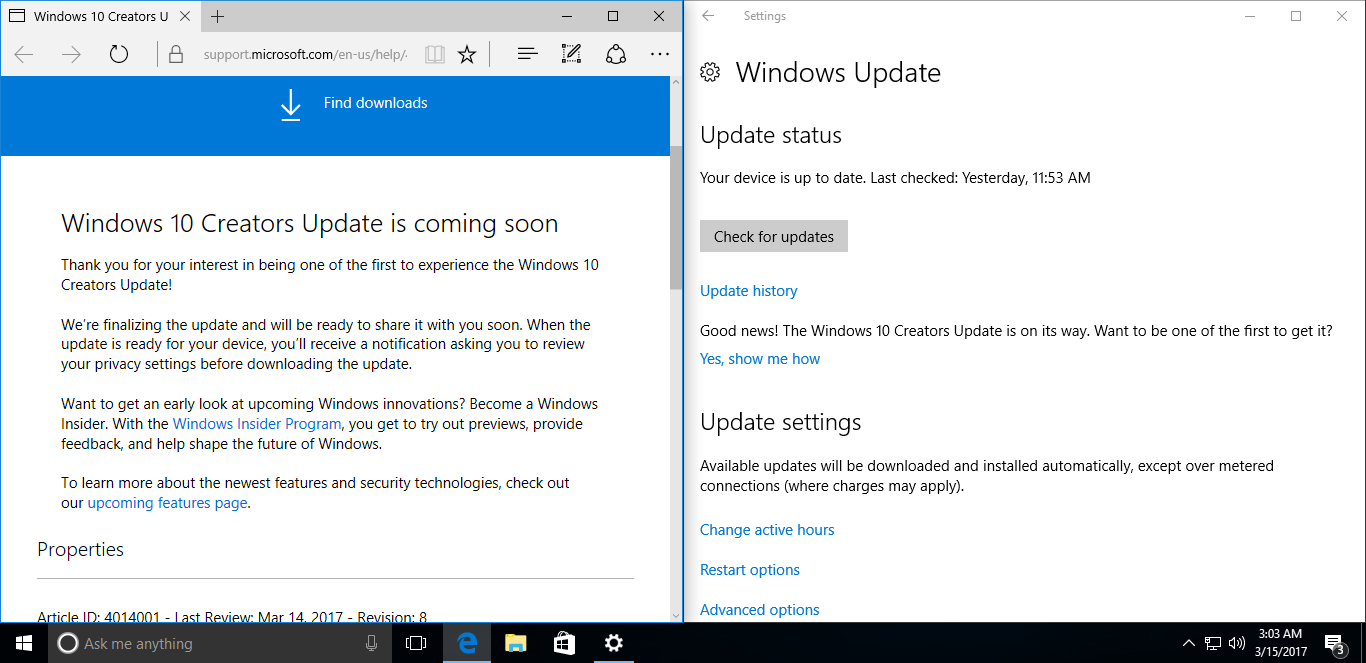Click the Update status heading

click(771, 135)
